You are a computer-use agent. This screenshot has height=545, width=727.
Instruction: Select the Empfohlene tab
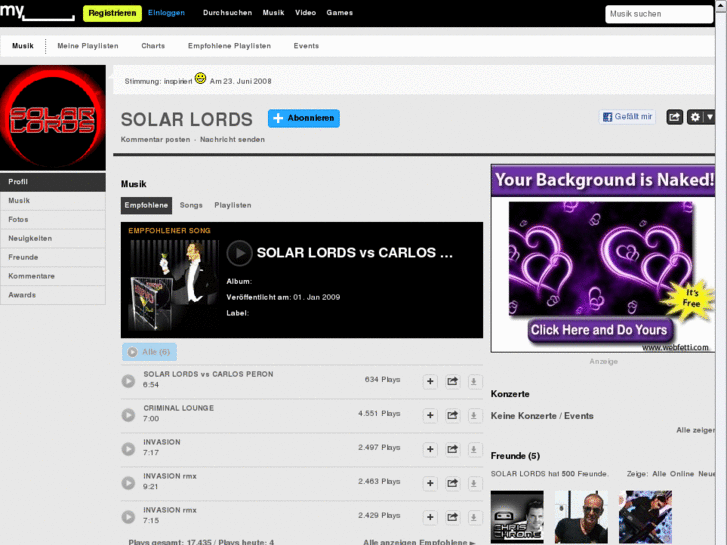tap(146, 205)
